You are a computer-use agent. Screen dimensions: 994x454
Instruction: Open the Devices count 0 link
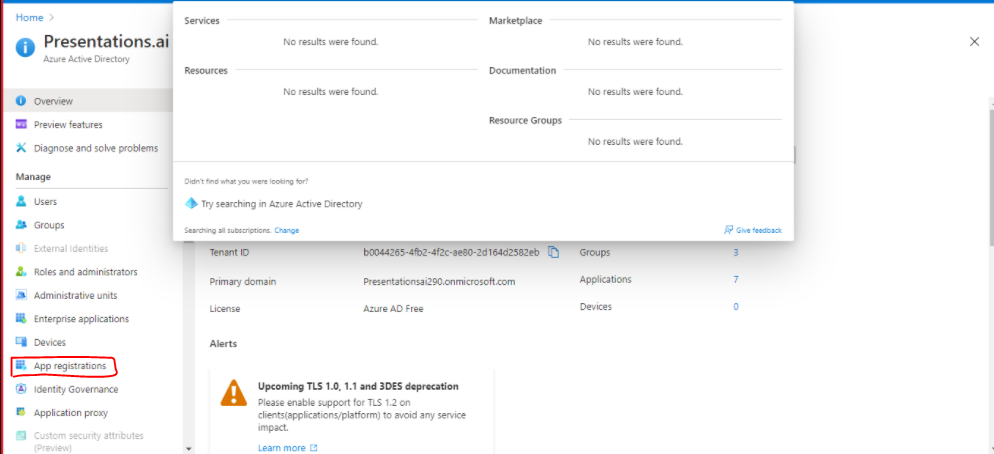coord(735,306)
